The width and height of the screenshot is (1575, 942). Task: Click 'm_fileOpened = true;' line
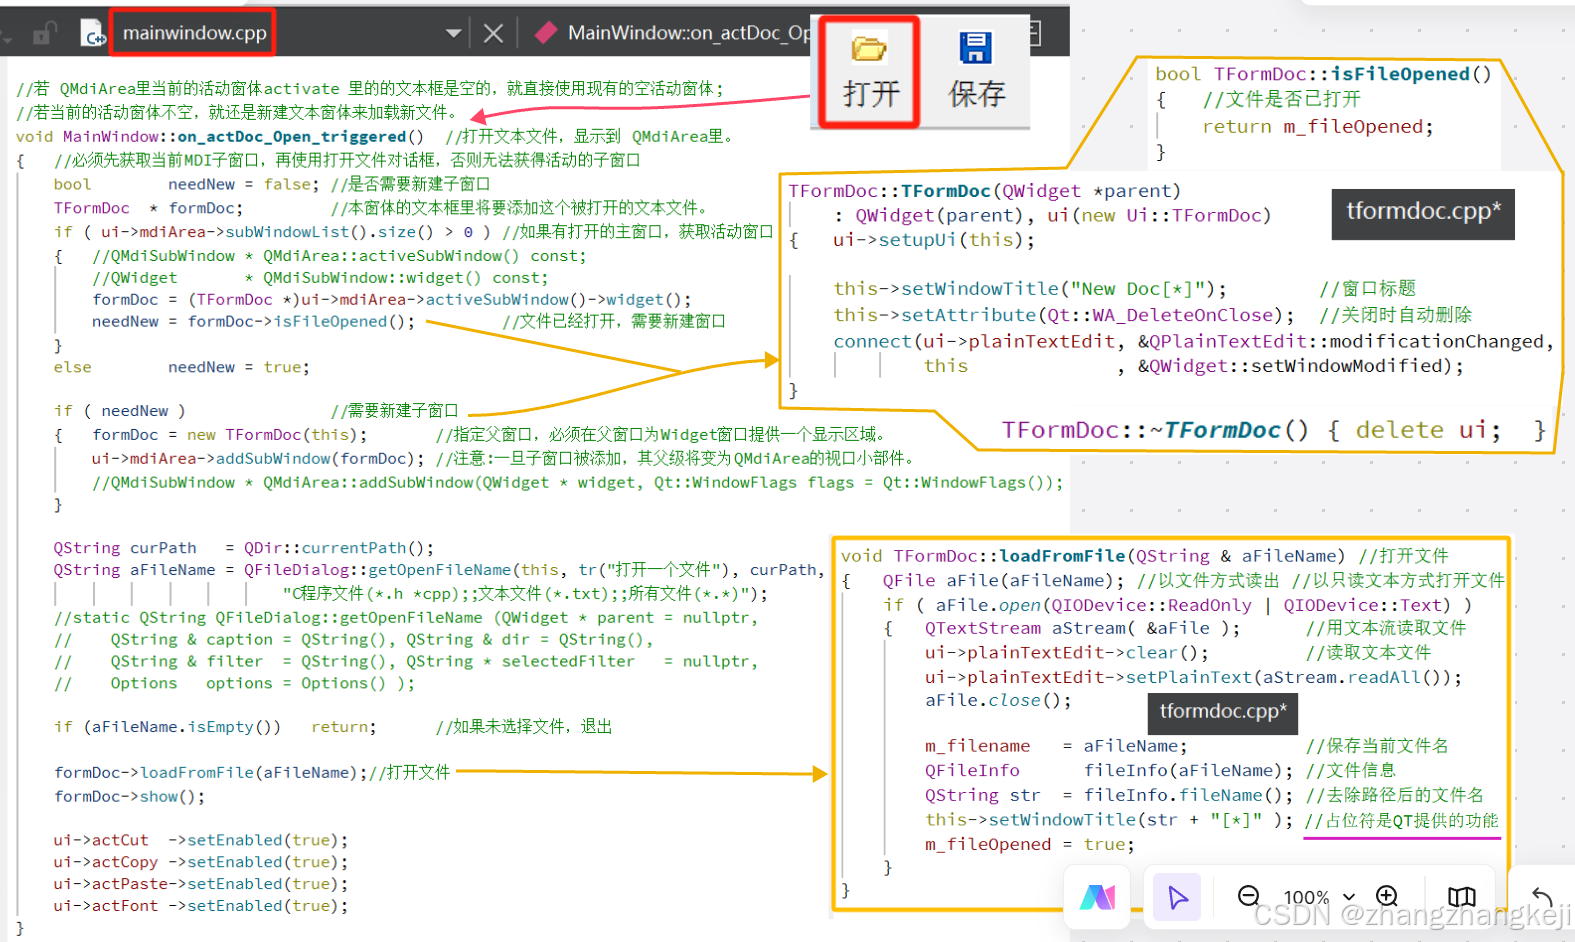click(1030, 844)
